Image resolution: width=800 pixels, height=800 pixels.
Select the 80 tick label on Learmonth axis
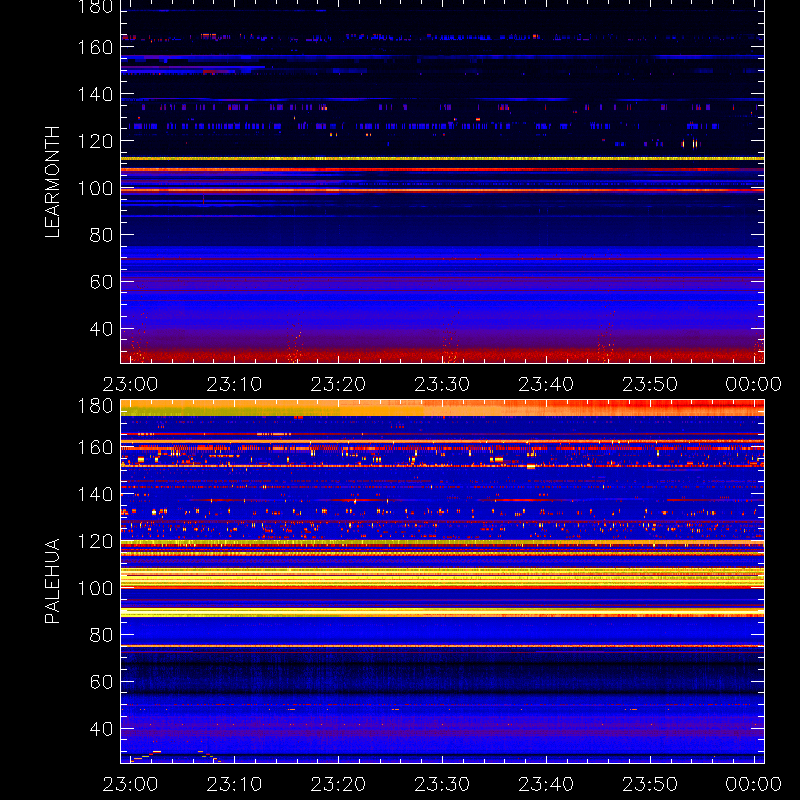click(x=101, y=235)
